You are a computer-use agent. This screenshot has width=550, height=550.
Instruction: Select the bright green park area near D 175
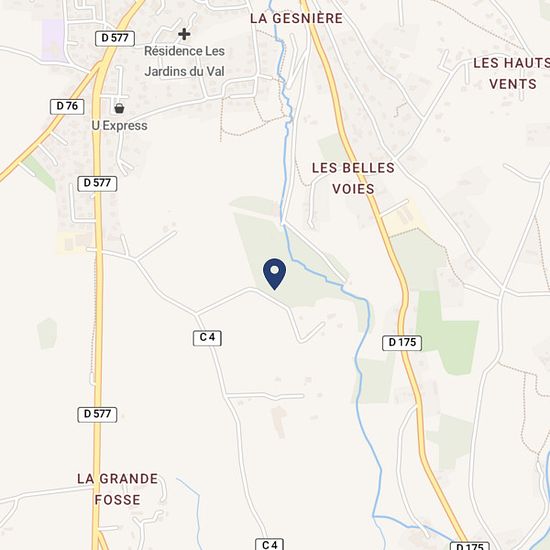448,331
